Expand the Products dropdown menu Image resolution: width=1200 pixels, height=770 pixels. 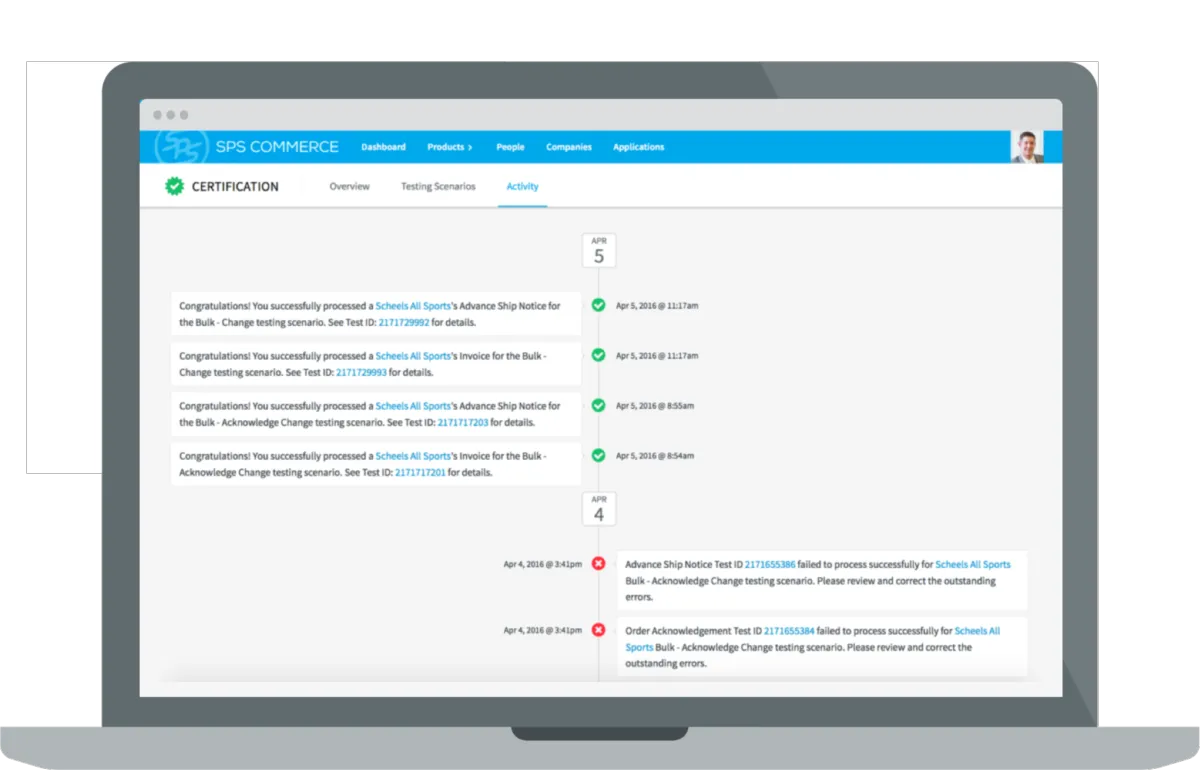coord(450,147)
